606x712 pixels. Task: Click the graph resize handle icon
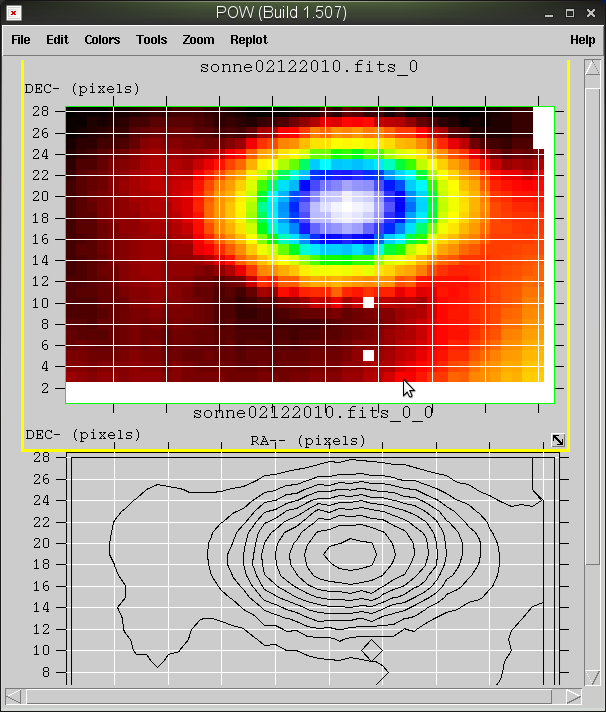pos(558,440)
